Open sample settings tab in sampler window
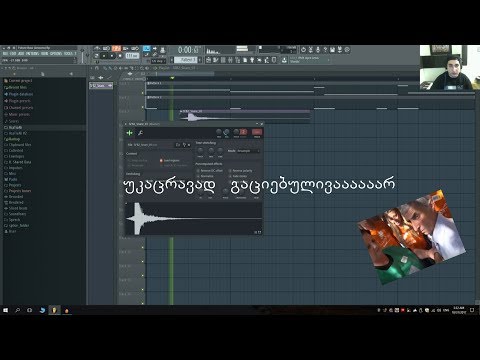Screen dimensions: 480x360 pyautogui.click(x=129, y=133)
